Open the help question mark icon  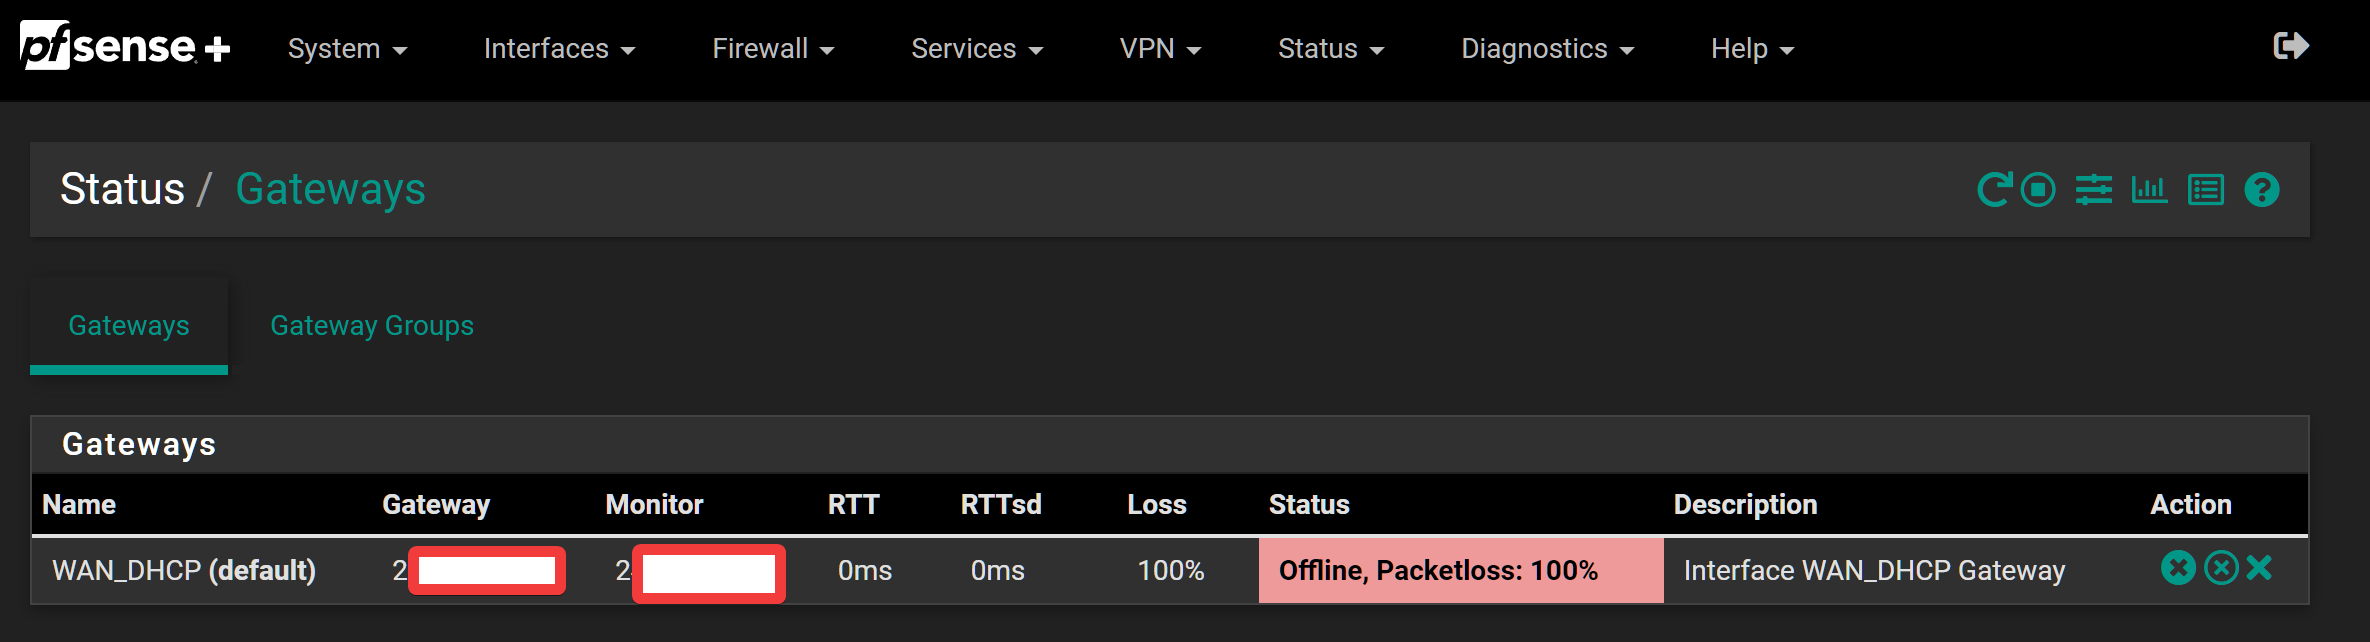point(2262,189)
